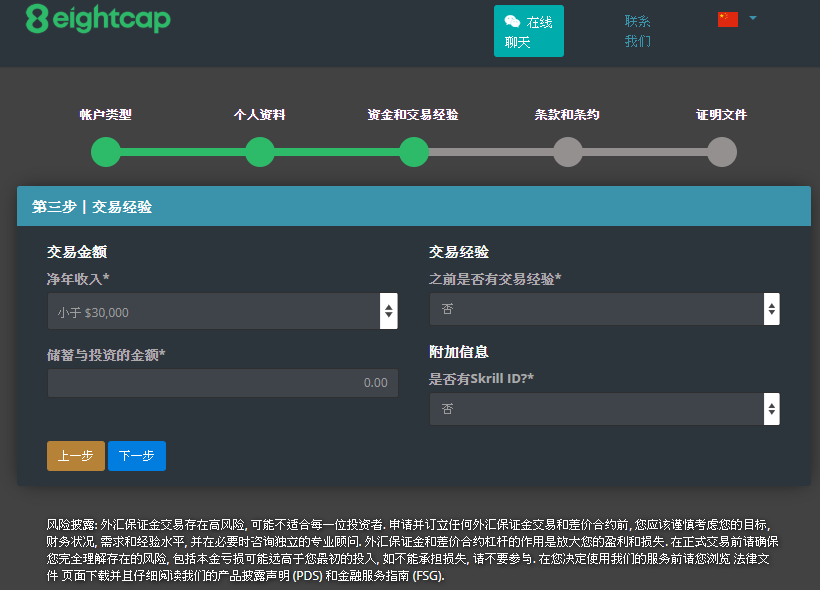
Task: Click the 联系我们 contact link
Action: pos(637,31)
